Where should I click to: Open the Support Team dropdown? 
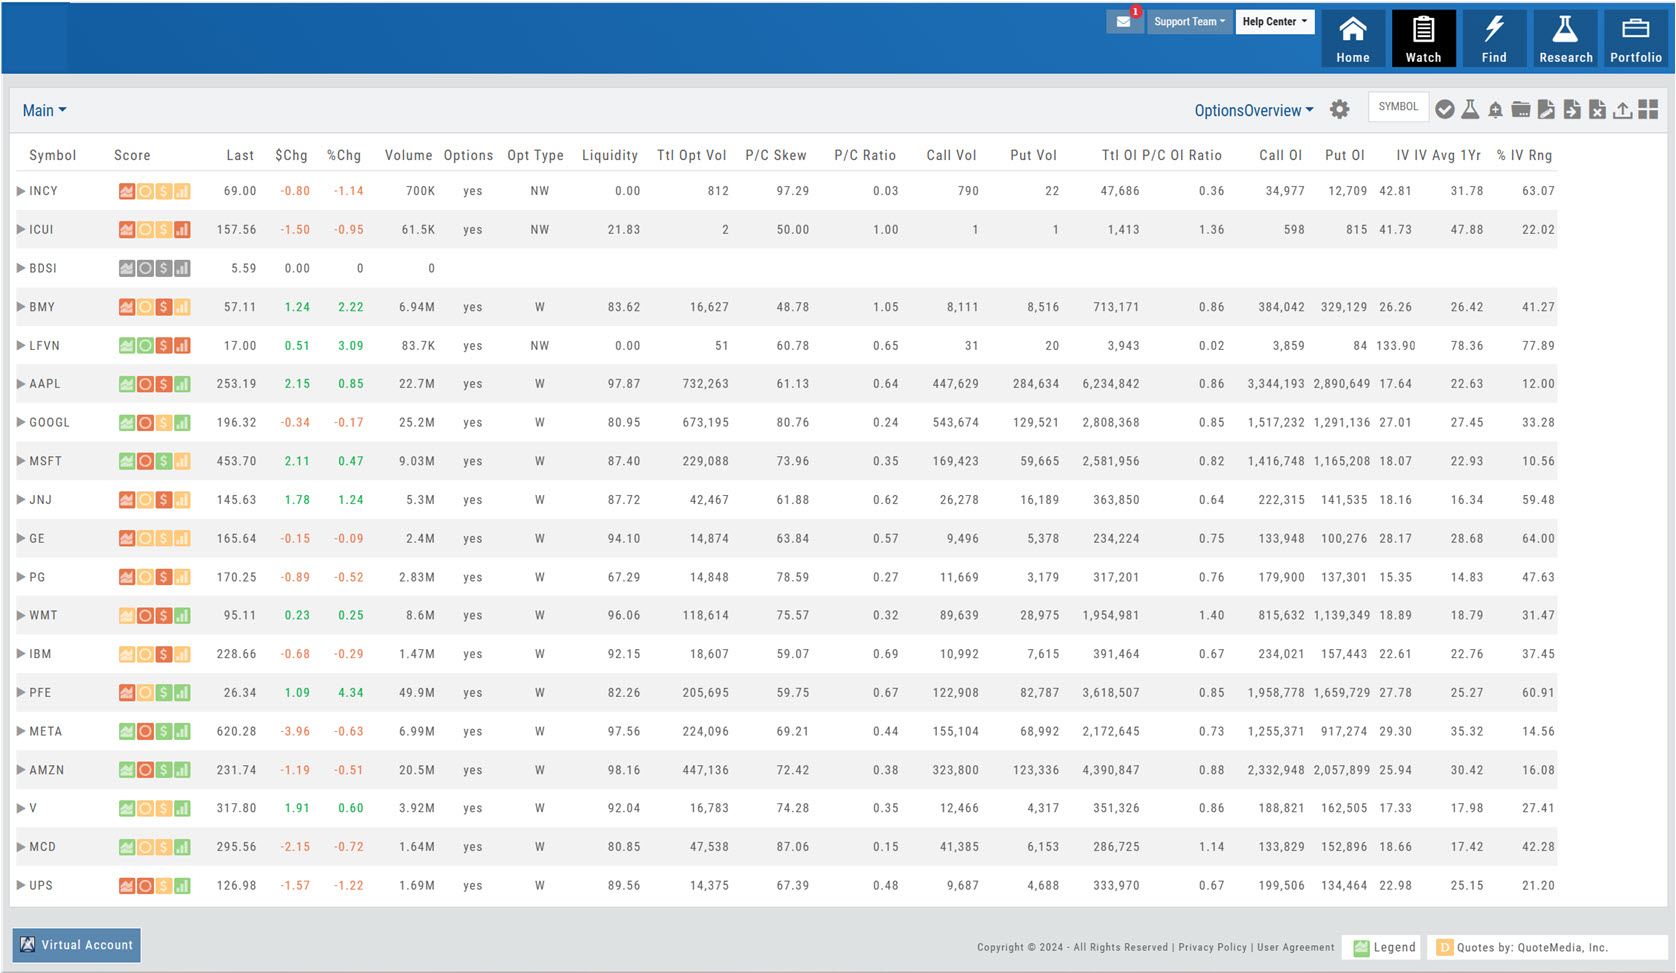point(1189,22)
